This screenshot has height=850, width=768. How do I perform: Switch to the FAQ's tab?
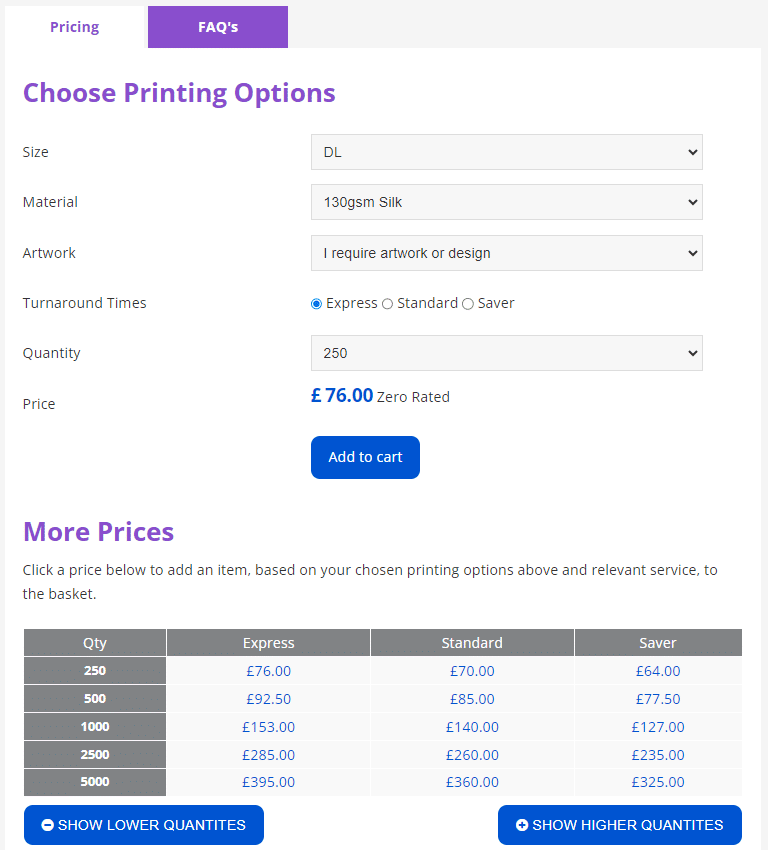218,27
